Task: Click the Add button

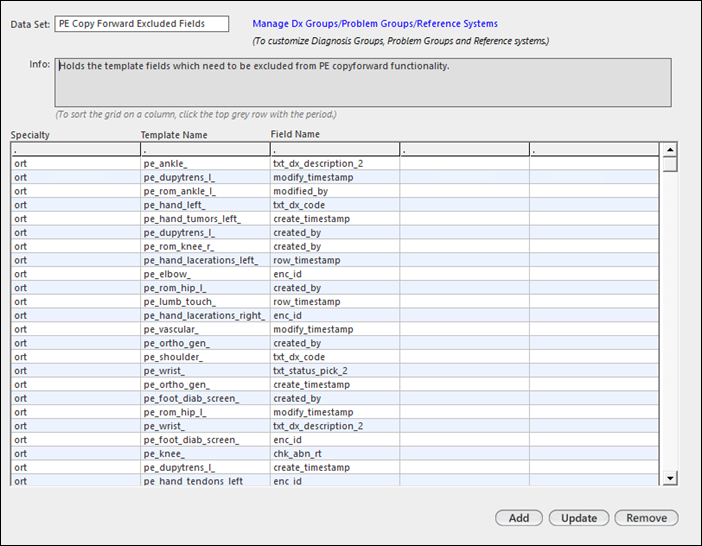Action: [518, 518]
